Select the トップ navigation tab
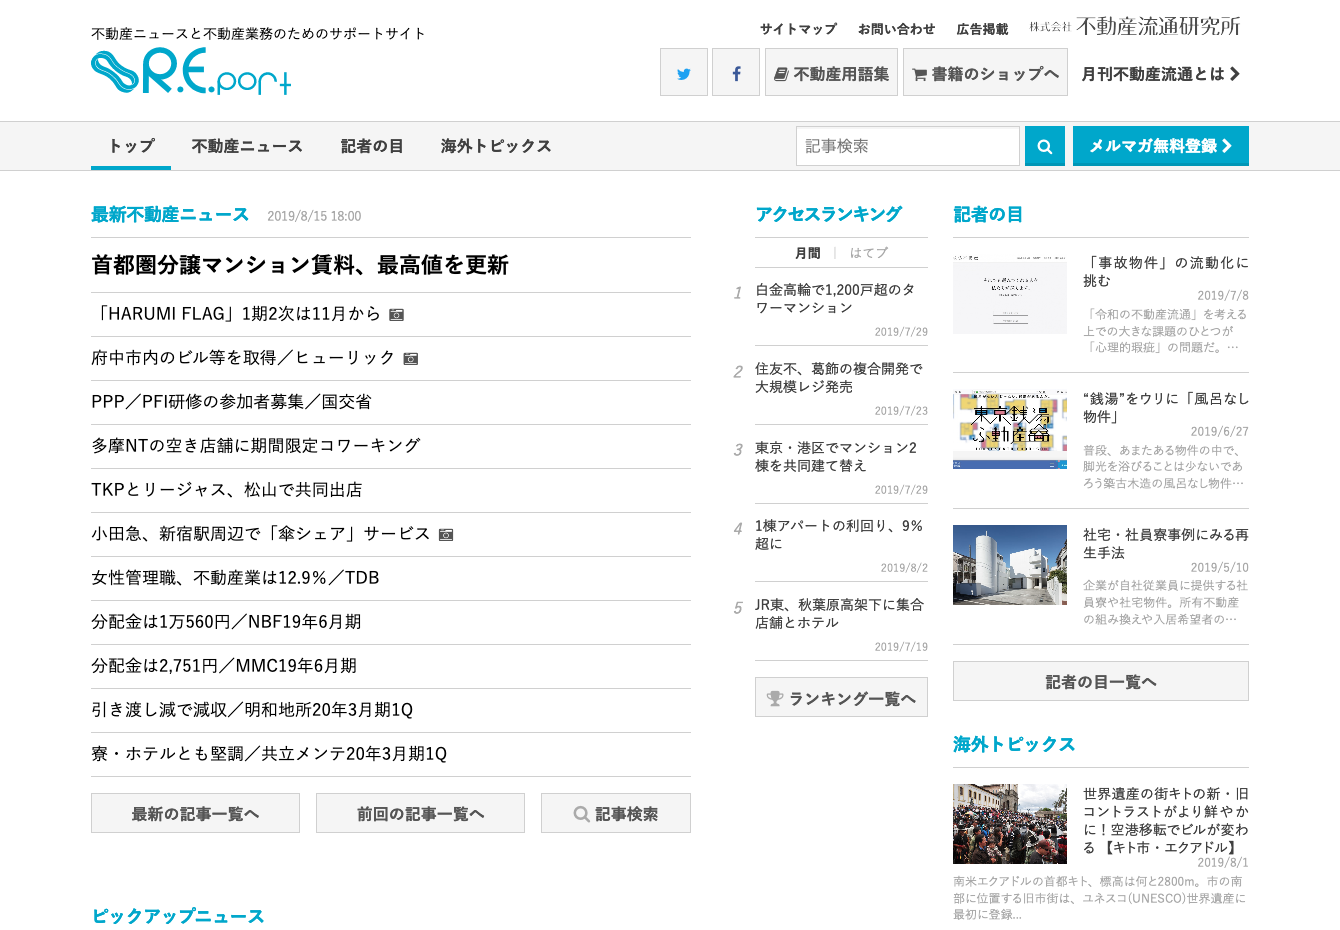The height and width of the screenshot is (930, 1340). tap(131, 146)
